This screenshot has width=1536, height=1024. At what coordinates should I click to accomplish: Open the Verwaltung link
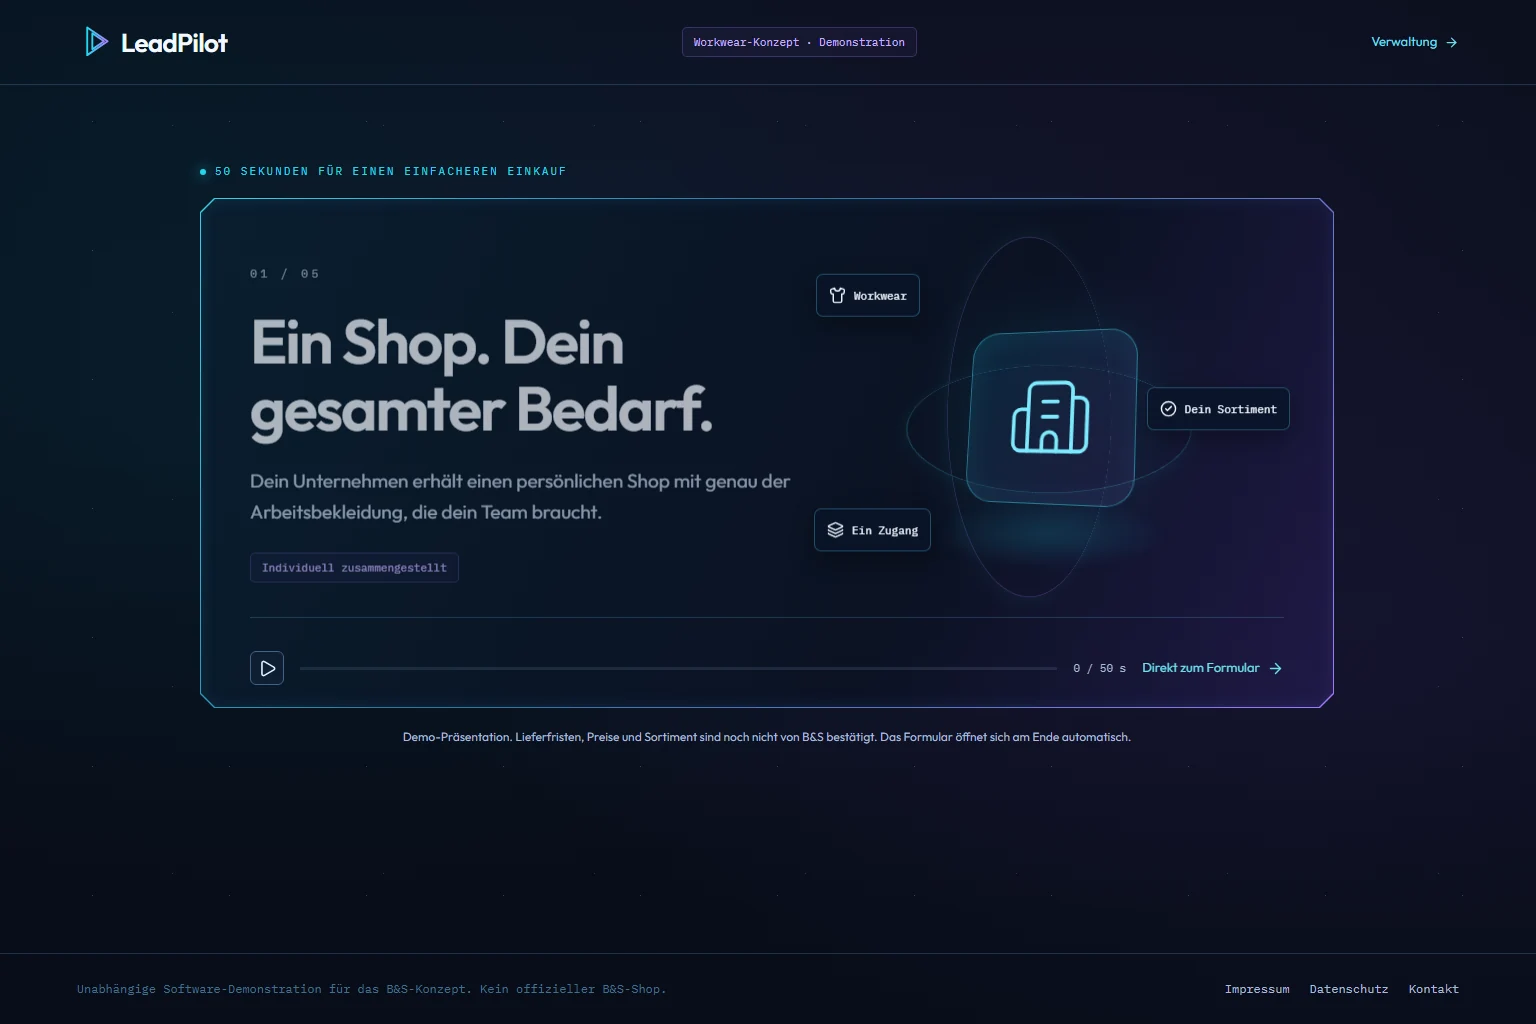click(x=1414, y=42)
